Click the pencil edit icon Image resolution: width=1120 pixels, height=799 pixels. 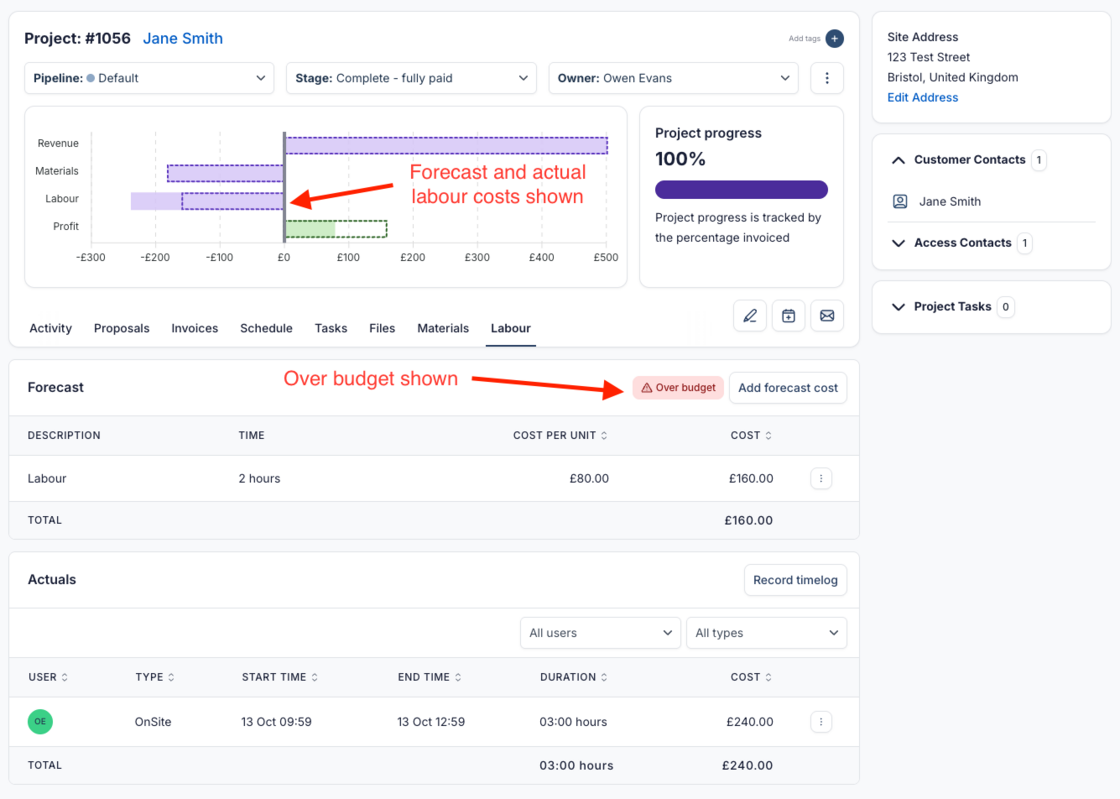tap(750, 316)
